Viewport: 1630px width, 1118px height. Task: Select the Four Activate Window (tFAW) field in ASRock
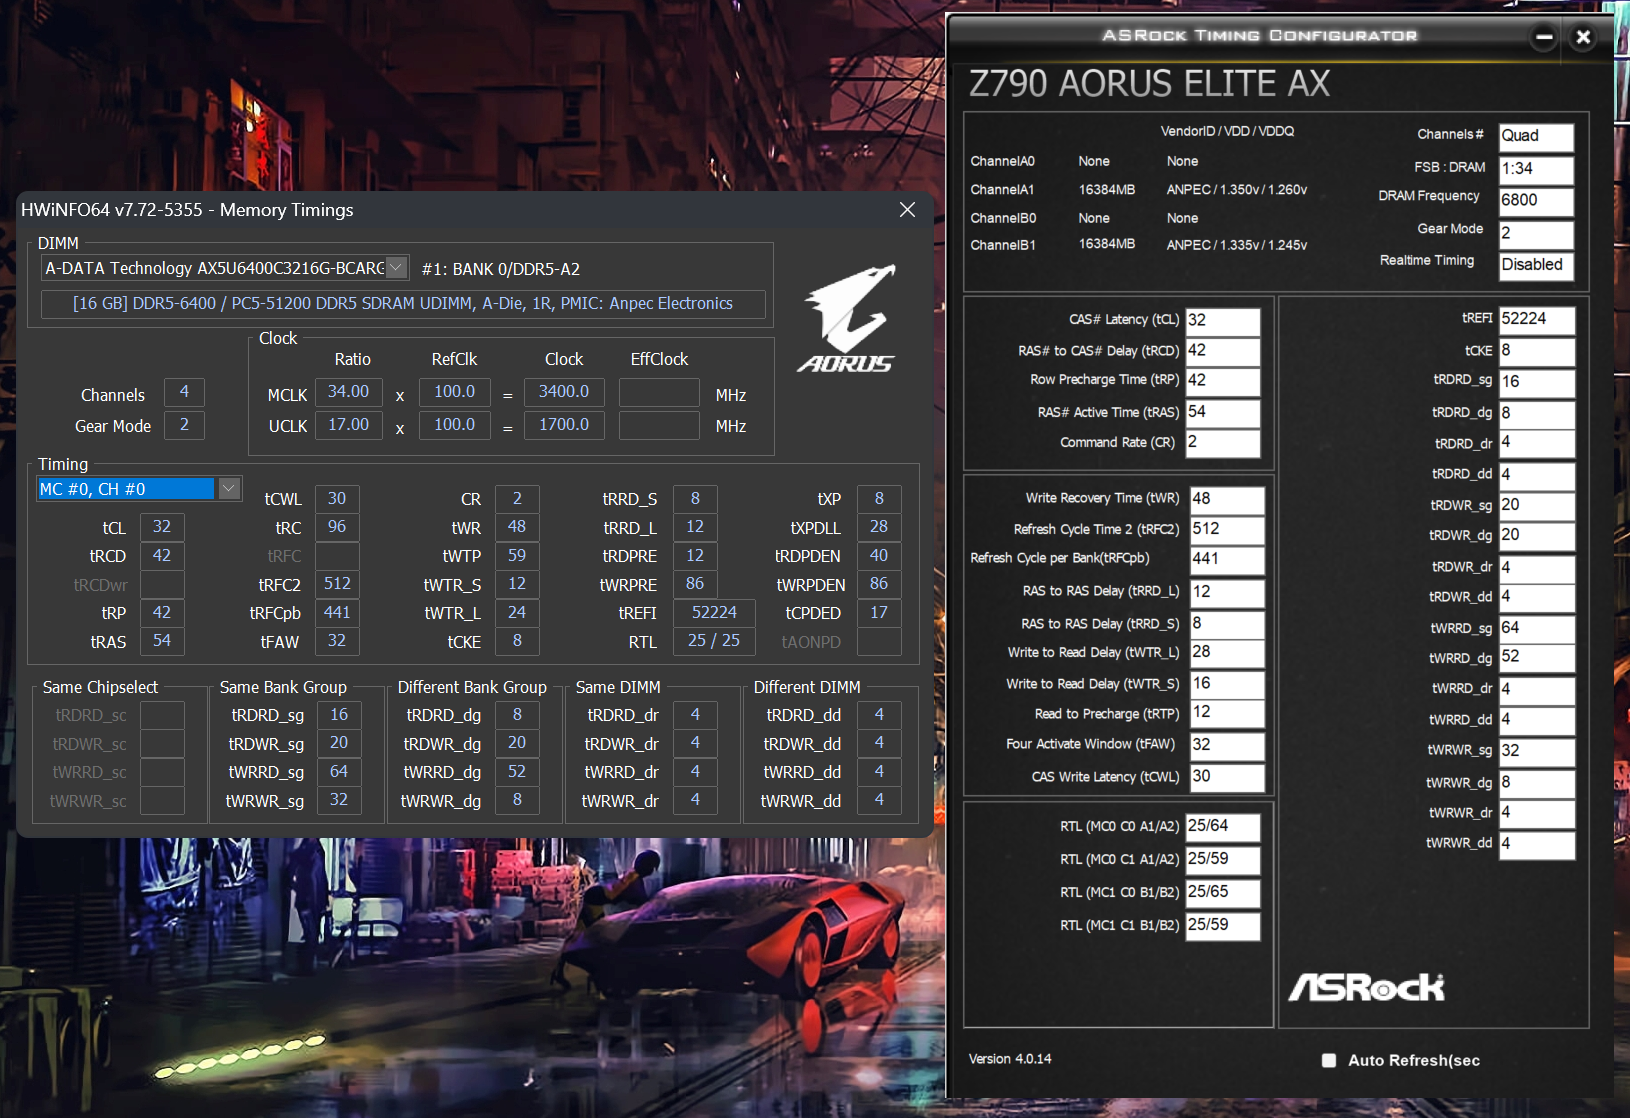tap(1227, 746)
